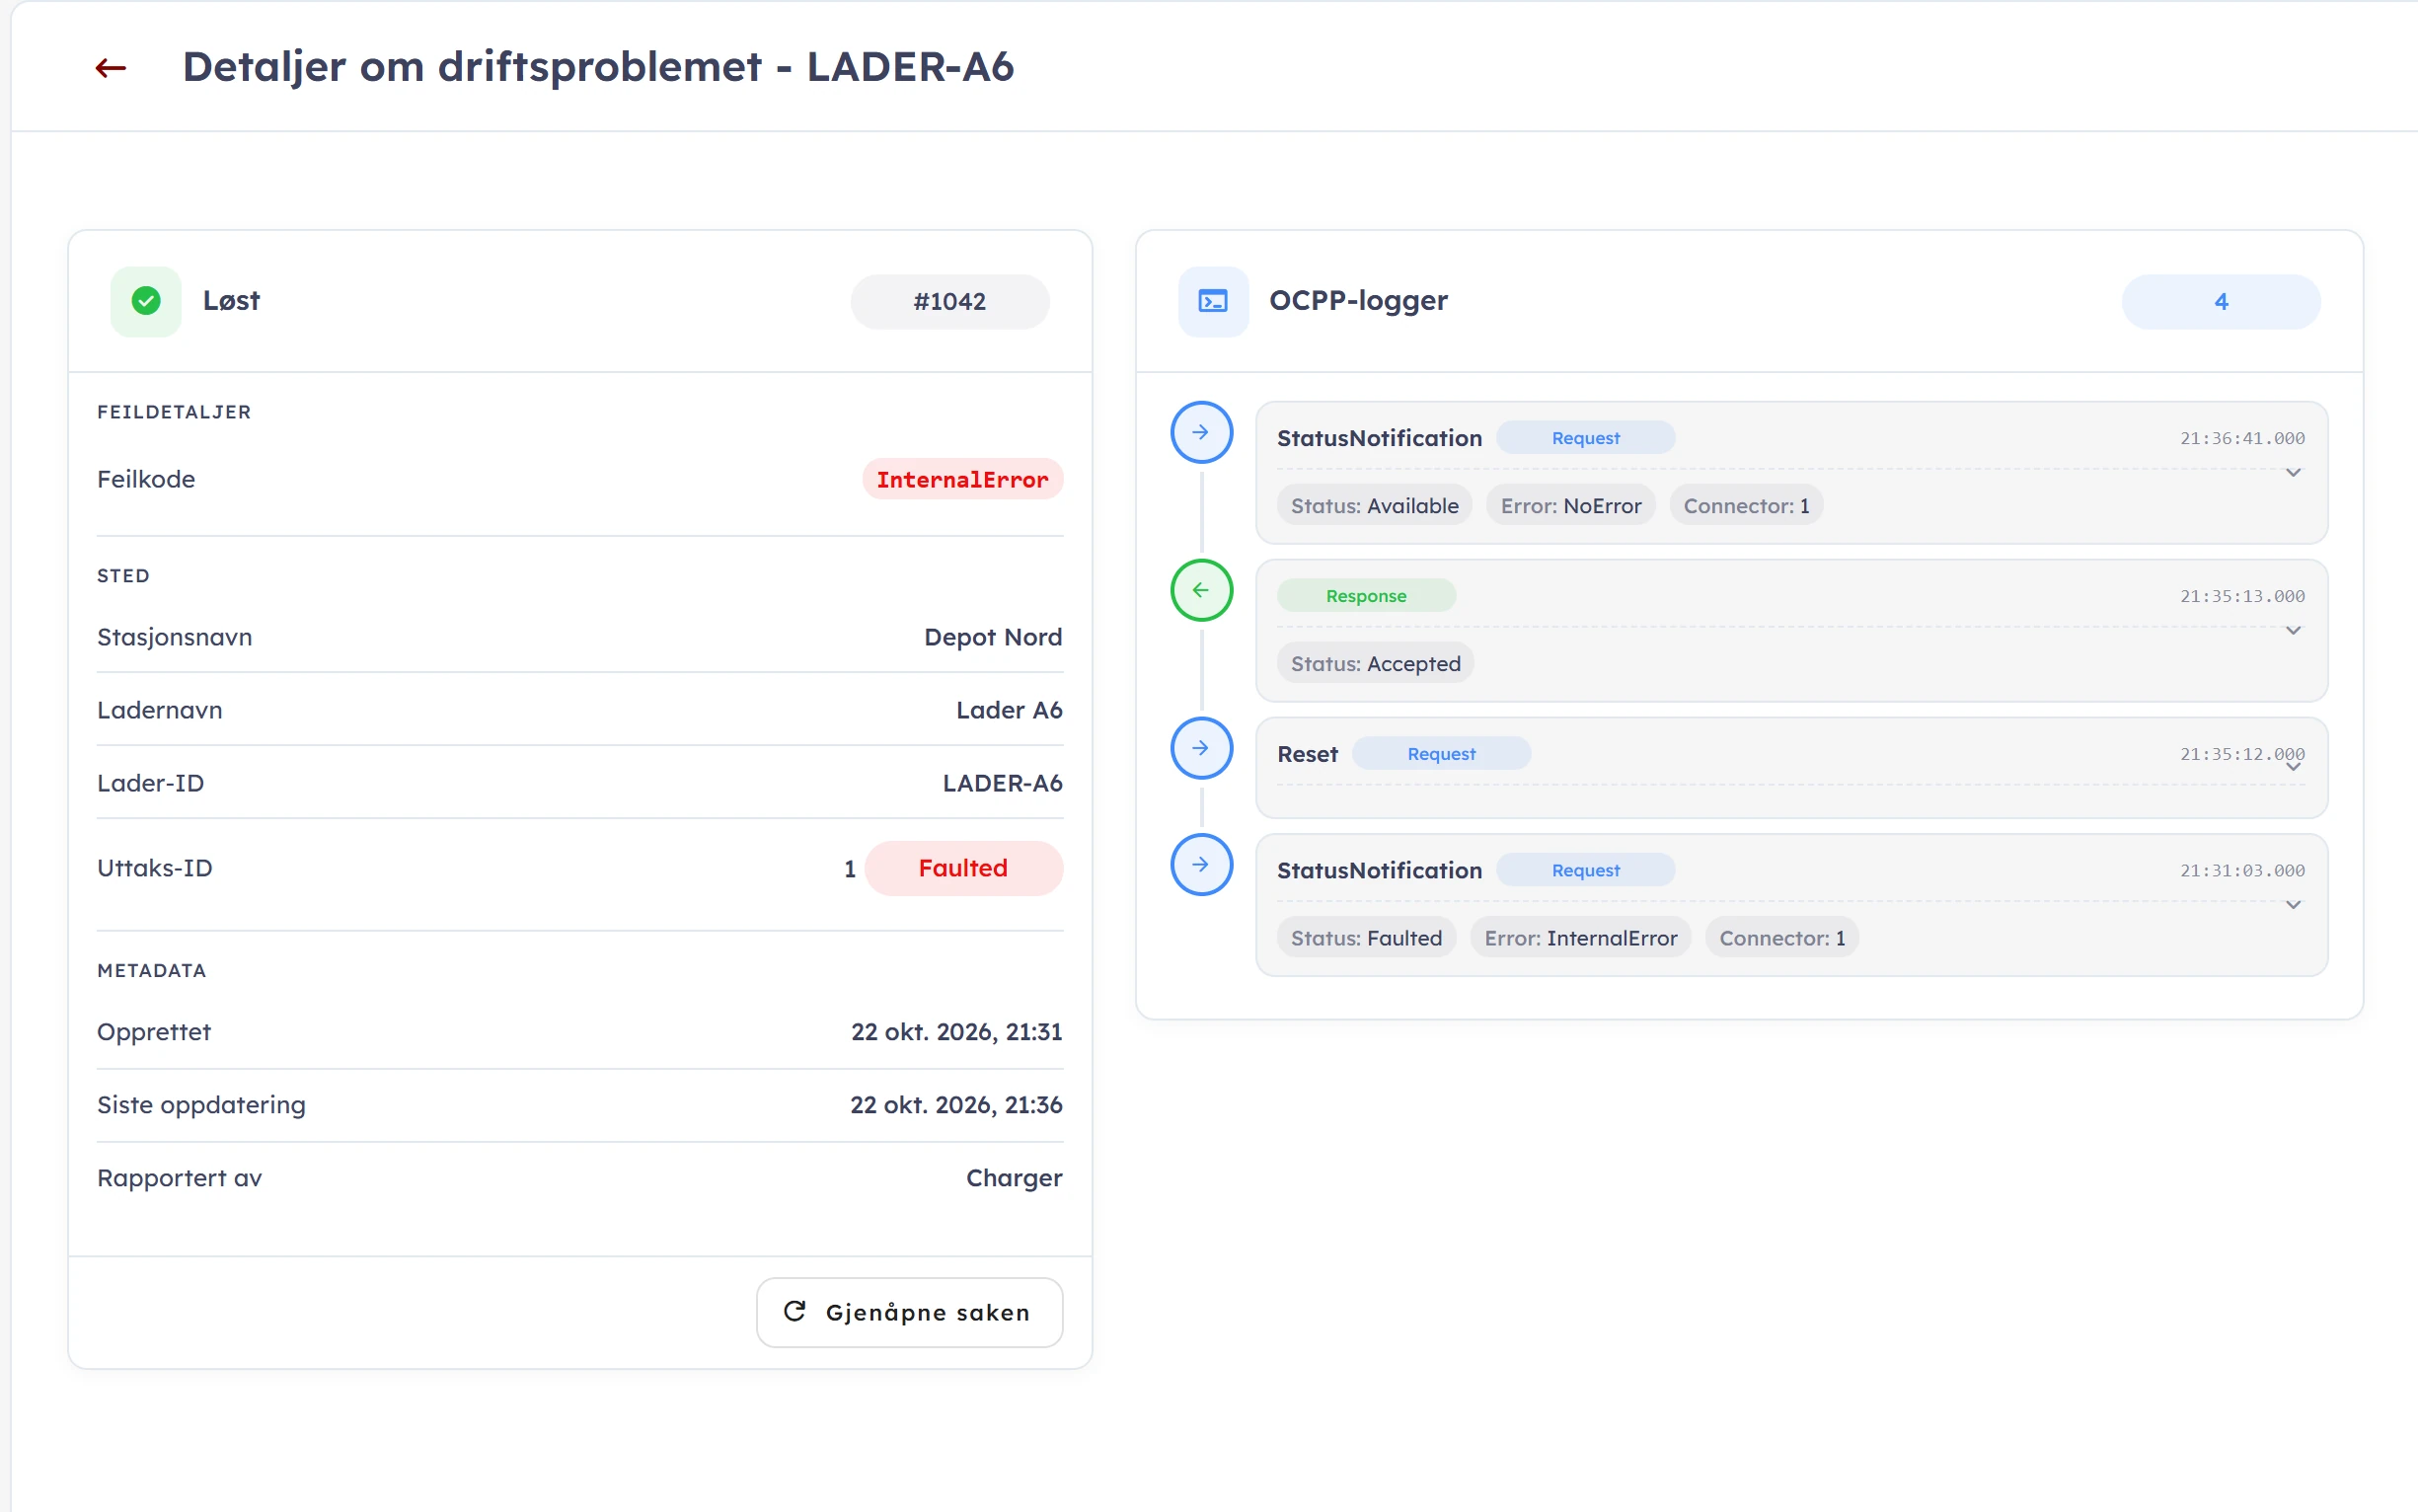Click the created date 22 okt. 2026, 21:31
The height and width of the screenshot is (1512, 2418).
click(x=956, y=1032)
